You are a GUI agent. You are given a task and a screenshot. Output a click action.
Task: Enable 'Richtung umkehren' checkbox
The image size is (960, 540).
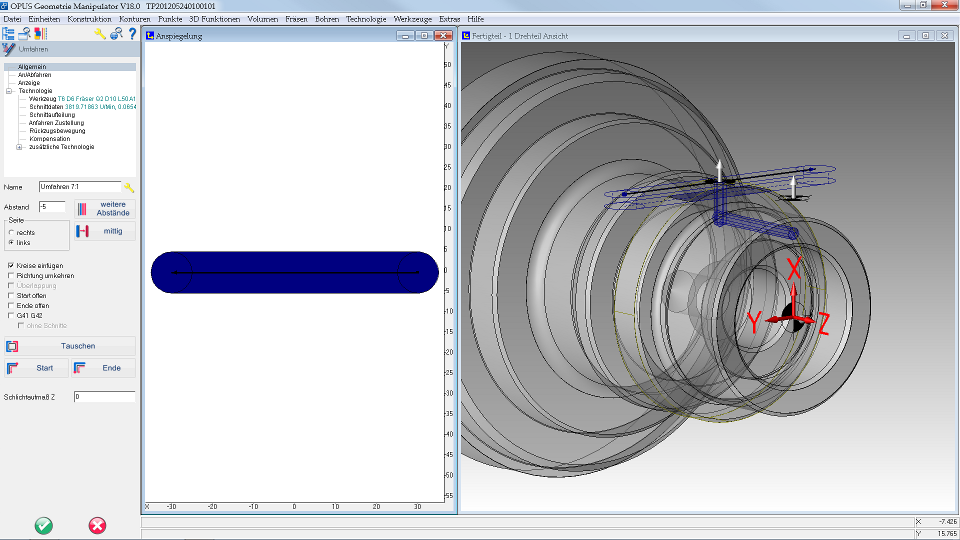coord(11,276)
